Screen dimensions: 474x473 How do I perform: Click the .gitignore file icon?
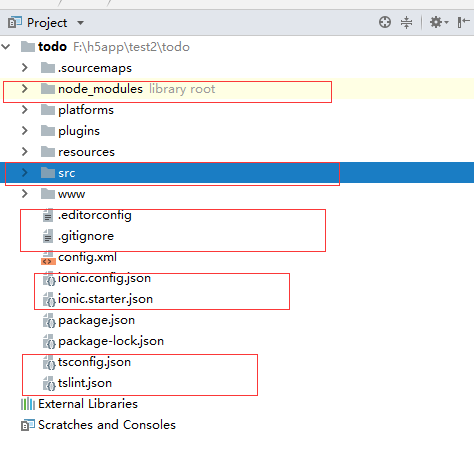(x=48, y=236)
